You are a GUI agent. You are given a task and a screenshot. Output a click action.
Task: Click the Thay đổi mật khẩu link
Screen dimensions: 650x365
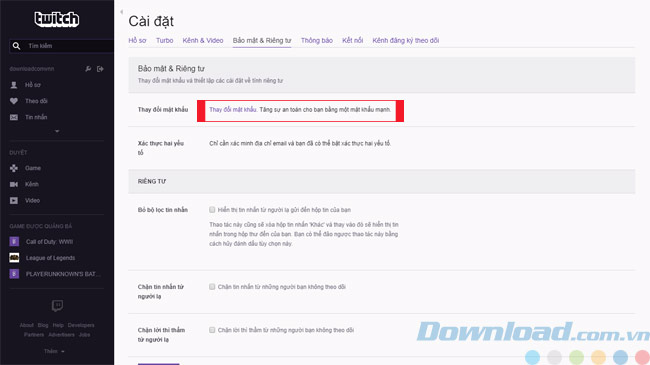[x=233, y=110]
